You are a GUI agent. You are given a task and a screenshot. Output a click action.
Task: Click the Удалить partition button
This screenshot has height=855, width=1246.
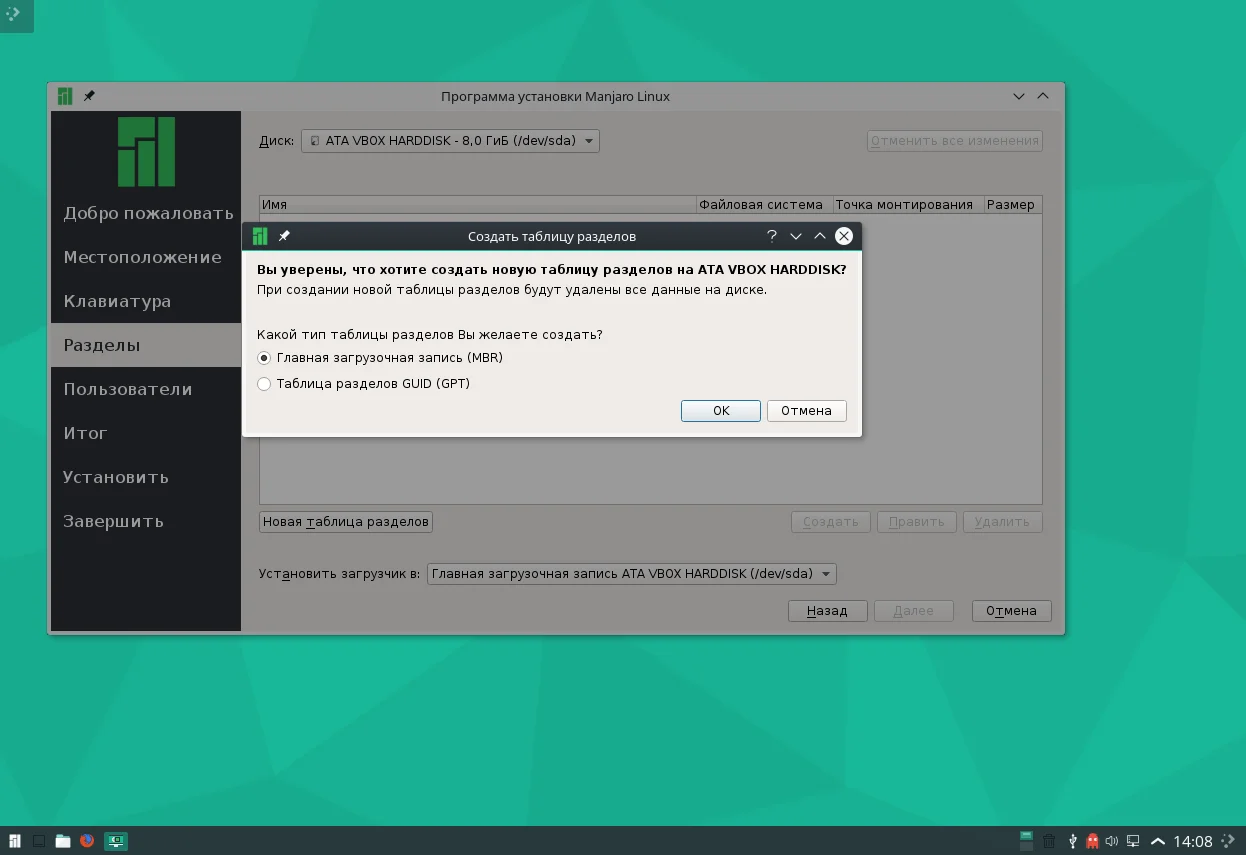click(1002, 522)
